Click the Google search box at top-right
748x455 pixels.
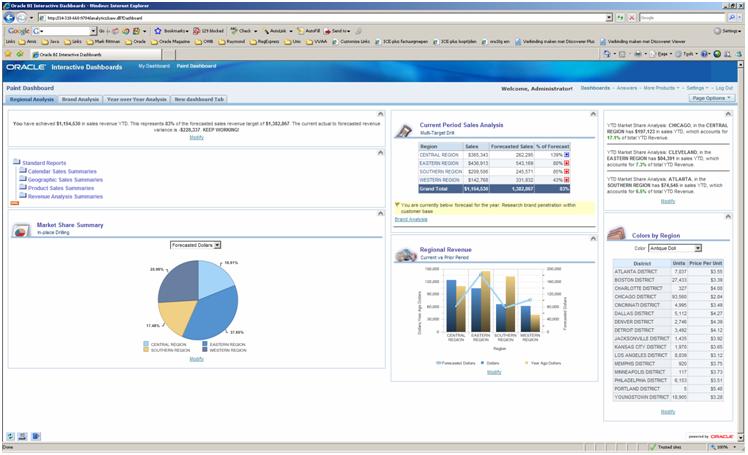click(x=683, y=18)
